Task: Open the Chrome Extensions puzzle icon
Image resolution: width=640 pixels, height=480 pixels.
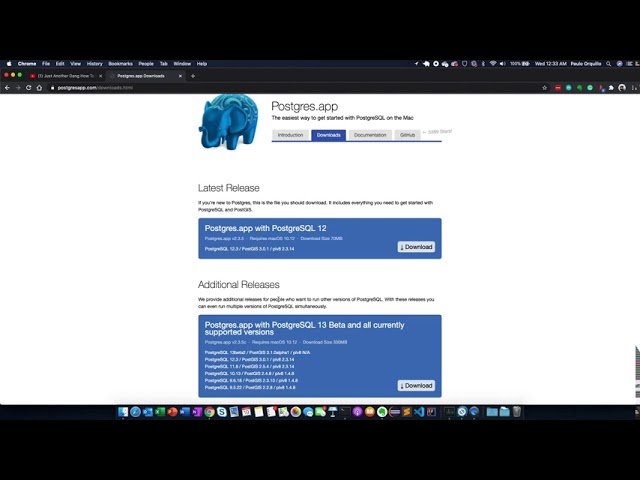Action: pyautogui.click(x=611, y=88)
